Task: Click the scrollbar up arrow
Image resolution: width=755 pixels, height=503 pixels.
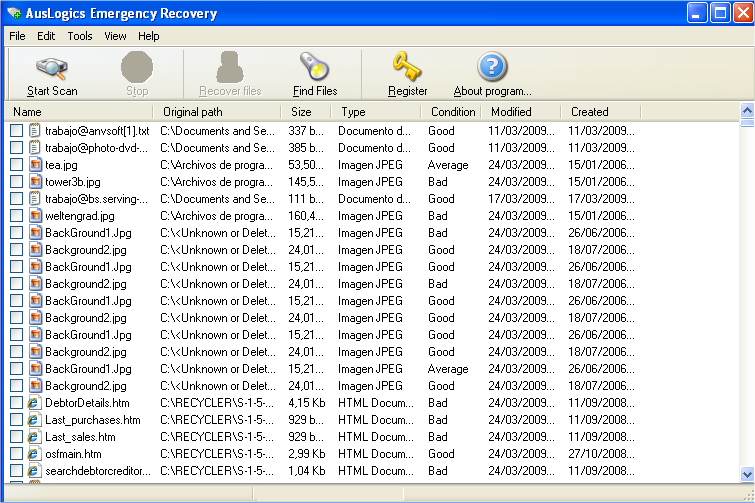Action: pyautogui.click(x=747, y=111)
